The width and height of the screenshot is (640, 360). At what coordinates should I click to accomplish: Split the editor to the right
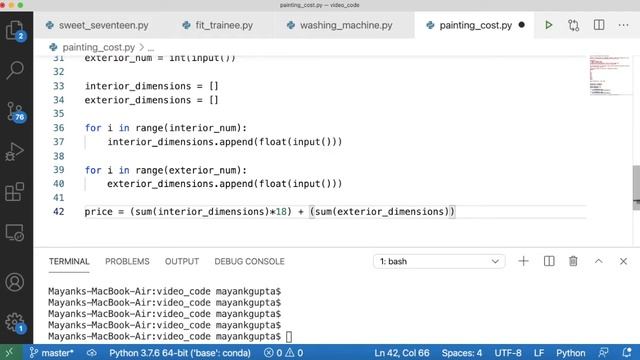click(x=599, y=25)
